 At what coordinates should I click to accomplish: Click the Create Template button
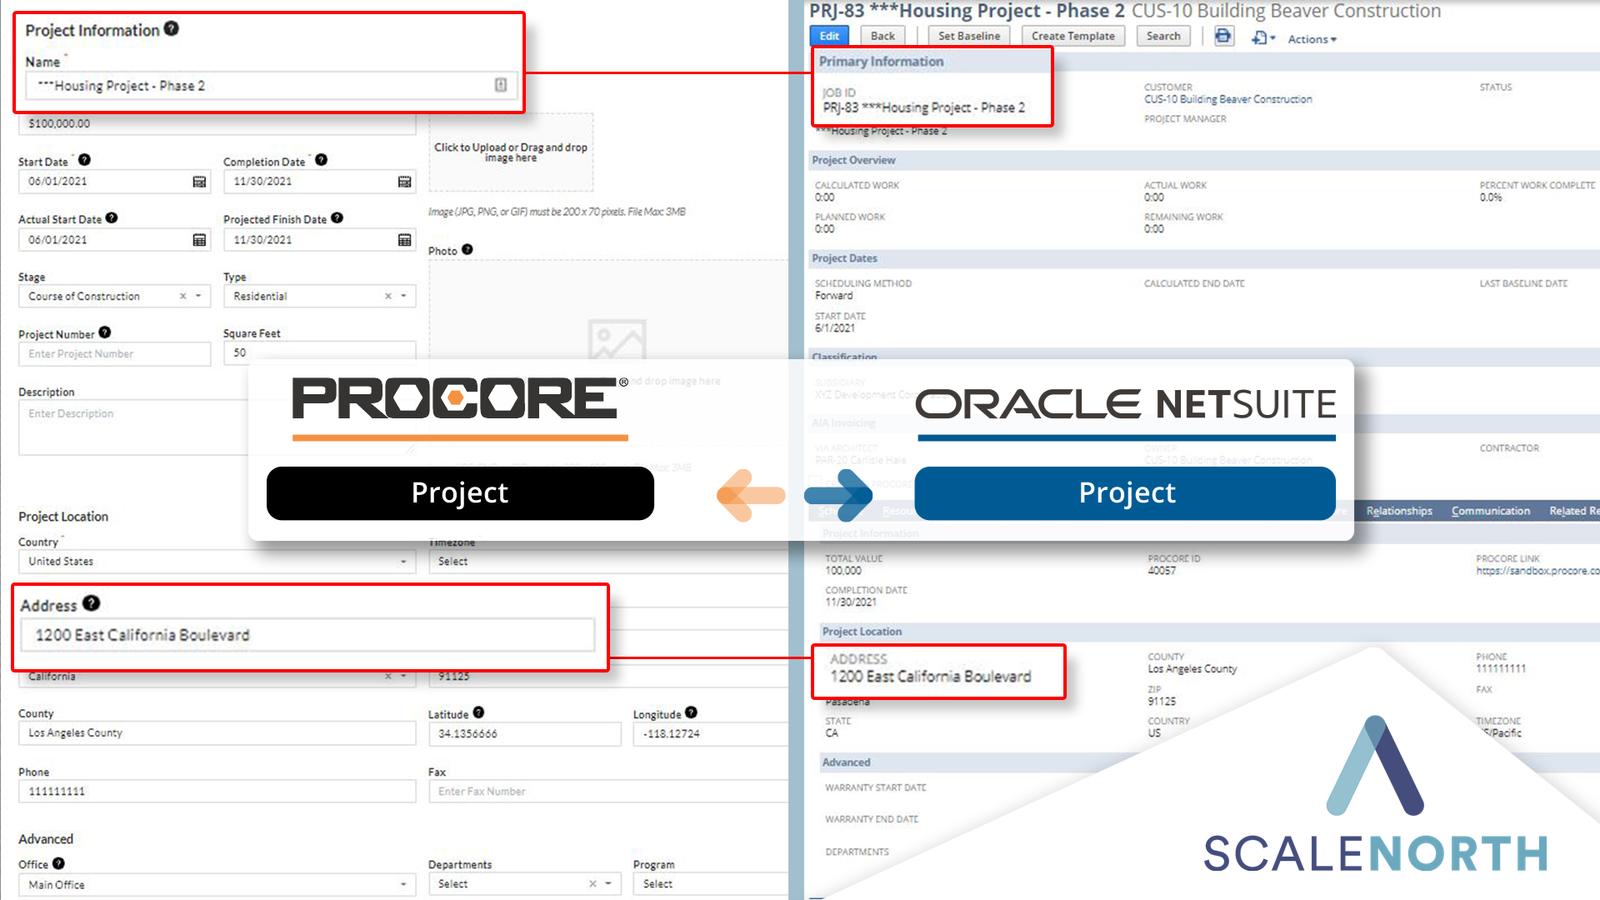point(1073,36)
